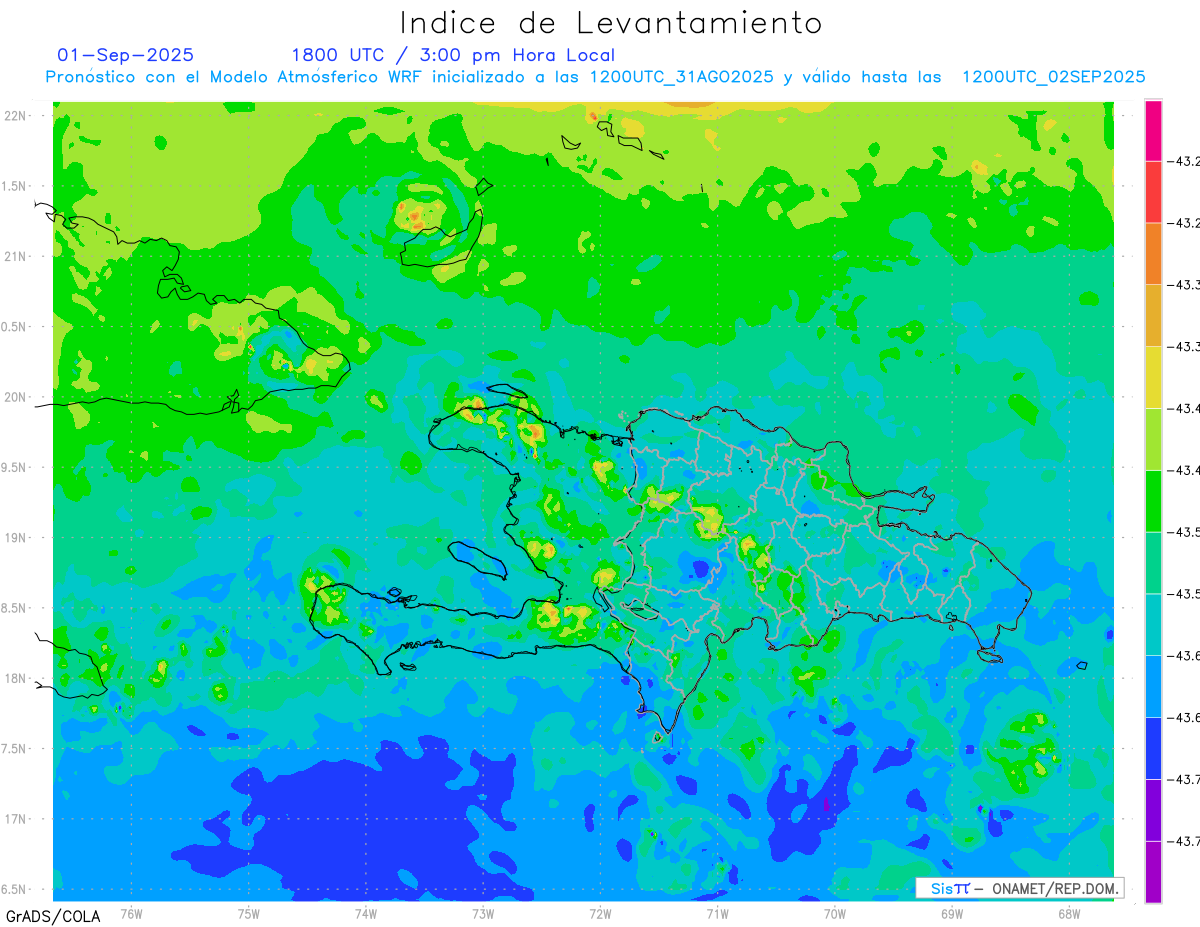
Task: Pick the bright green swatch in the legend
Action: pyautogui.click(x=1153, y=500)
